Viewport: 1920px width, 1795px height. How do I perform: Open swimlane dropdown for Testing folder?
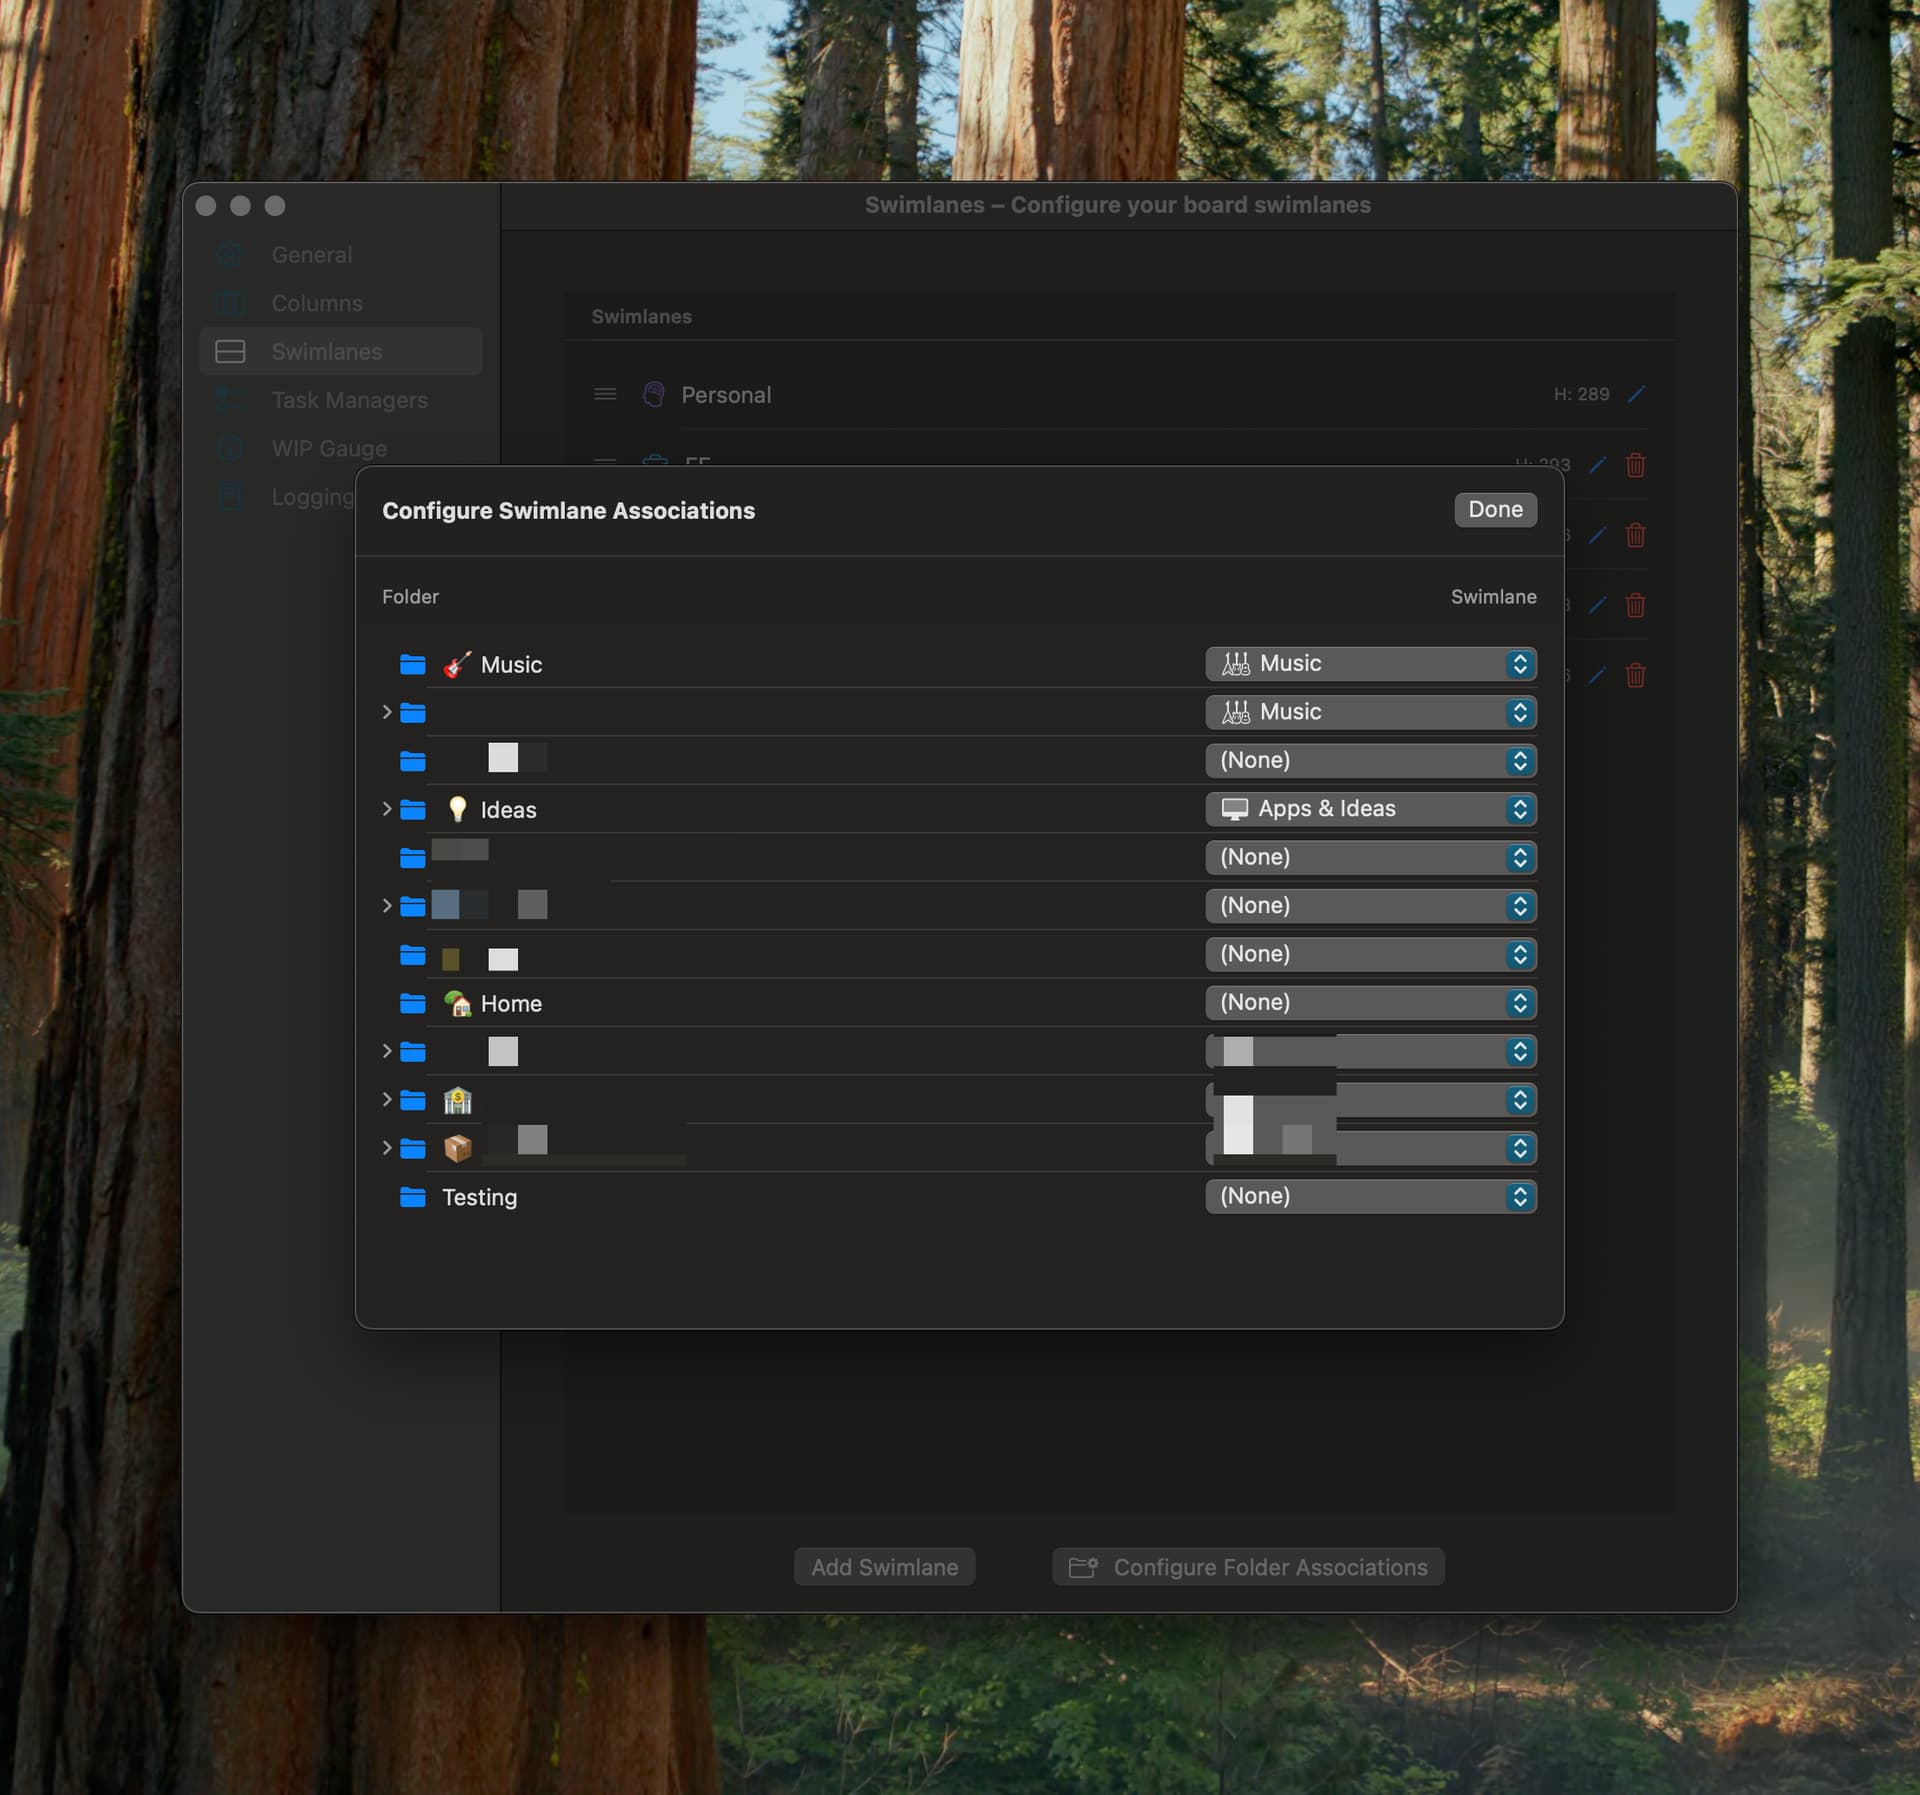[x=1370, y=1196]
